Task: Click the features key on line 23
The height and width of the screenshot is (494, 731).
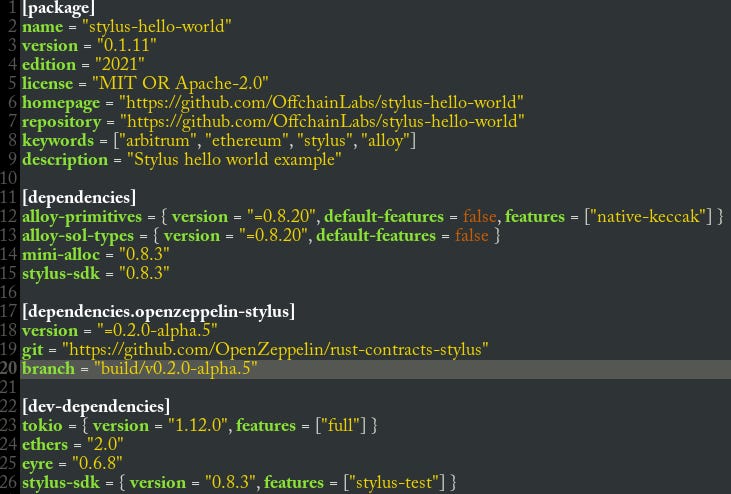Action: click(266, 426)
